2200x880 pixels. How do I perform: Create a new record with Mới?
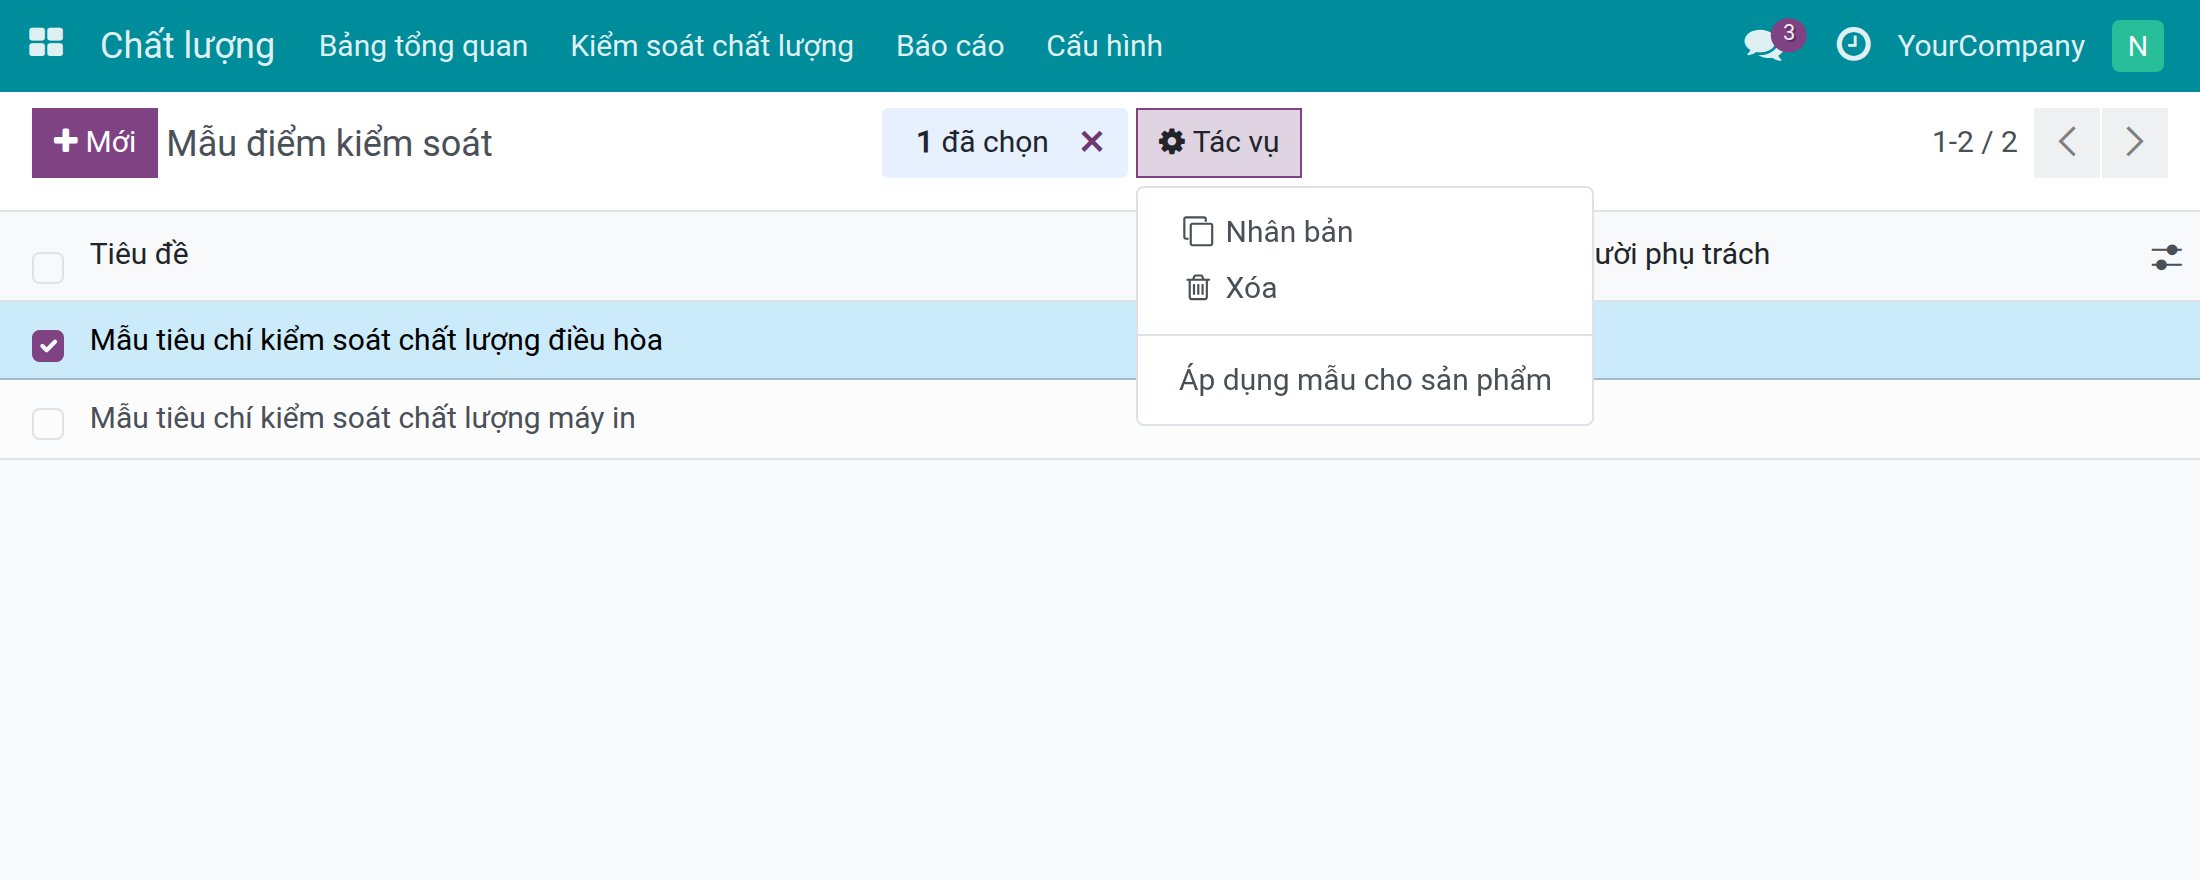pos(95,142)
